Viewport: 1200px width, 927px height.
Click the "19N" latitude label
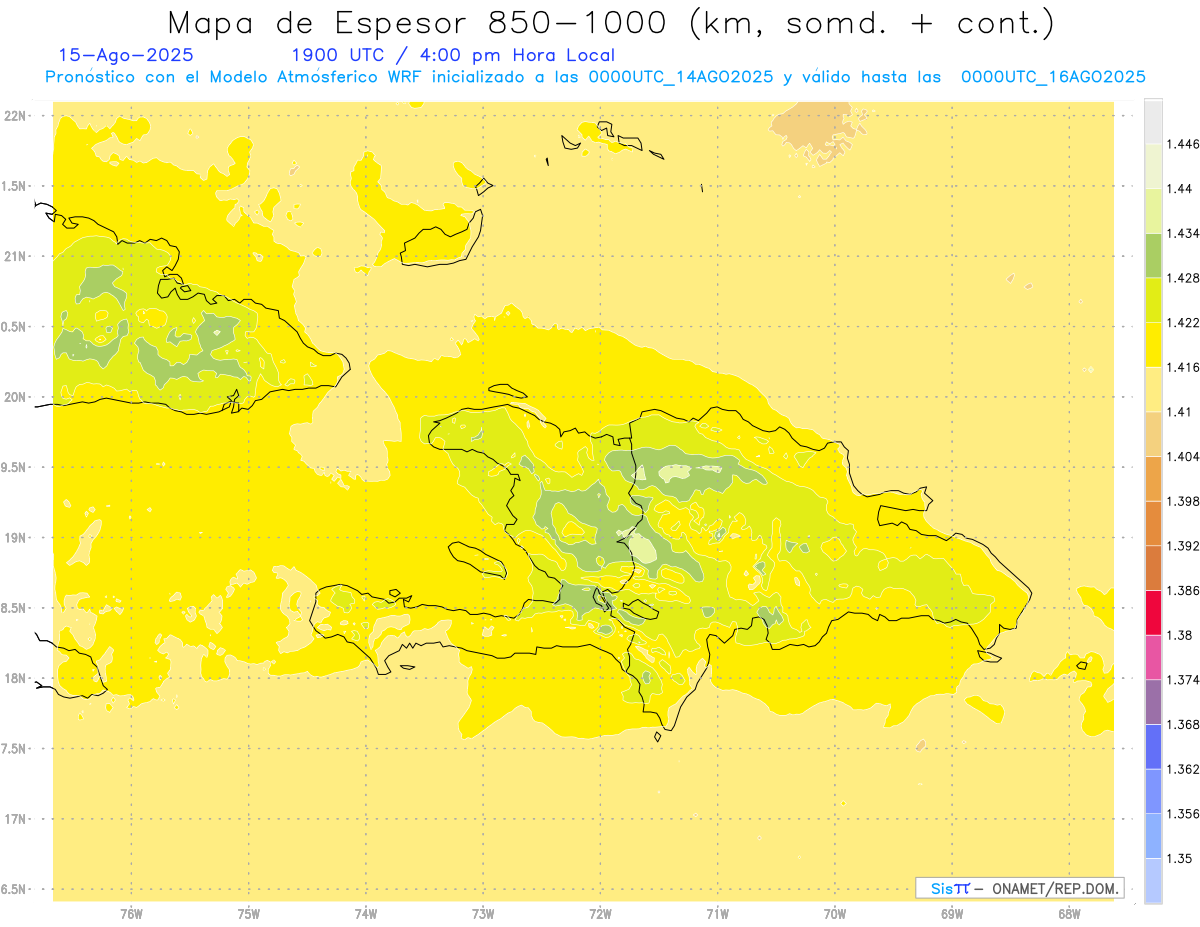pyautogui.click(x=16, y=538)
